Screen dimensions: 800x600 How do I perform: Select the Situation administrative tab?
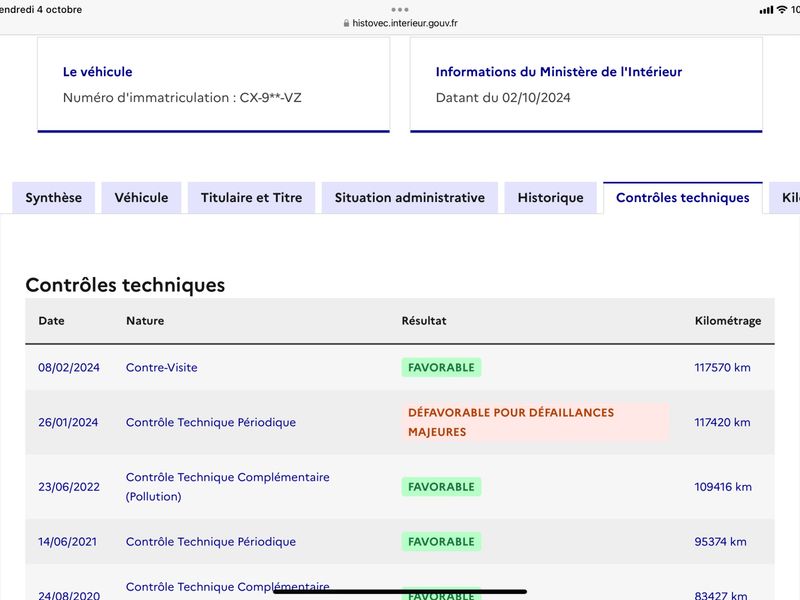click(410, 198)
